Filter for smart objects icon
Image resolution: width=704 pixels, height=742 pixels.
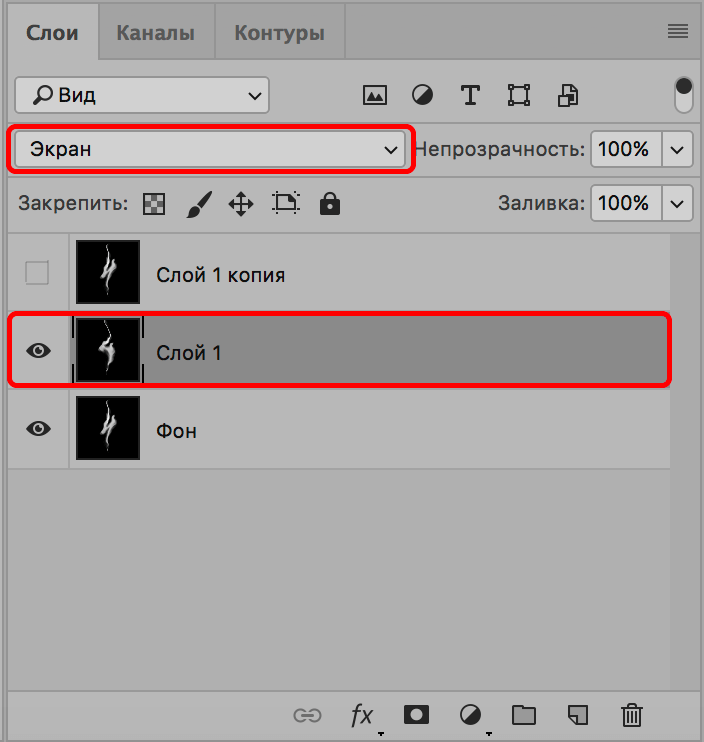pyautogui.click(x=568, y=95)
